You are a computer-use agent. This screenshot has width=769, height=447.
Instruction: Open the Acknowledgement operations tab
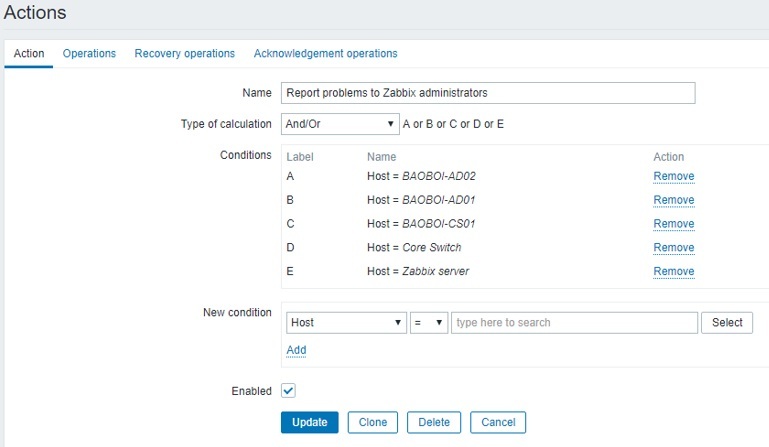[325, 53]
